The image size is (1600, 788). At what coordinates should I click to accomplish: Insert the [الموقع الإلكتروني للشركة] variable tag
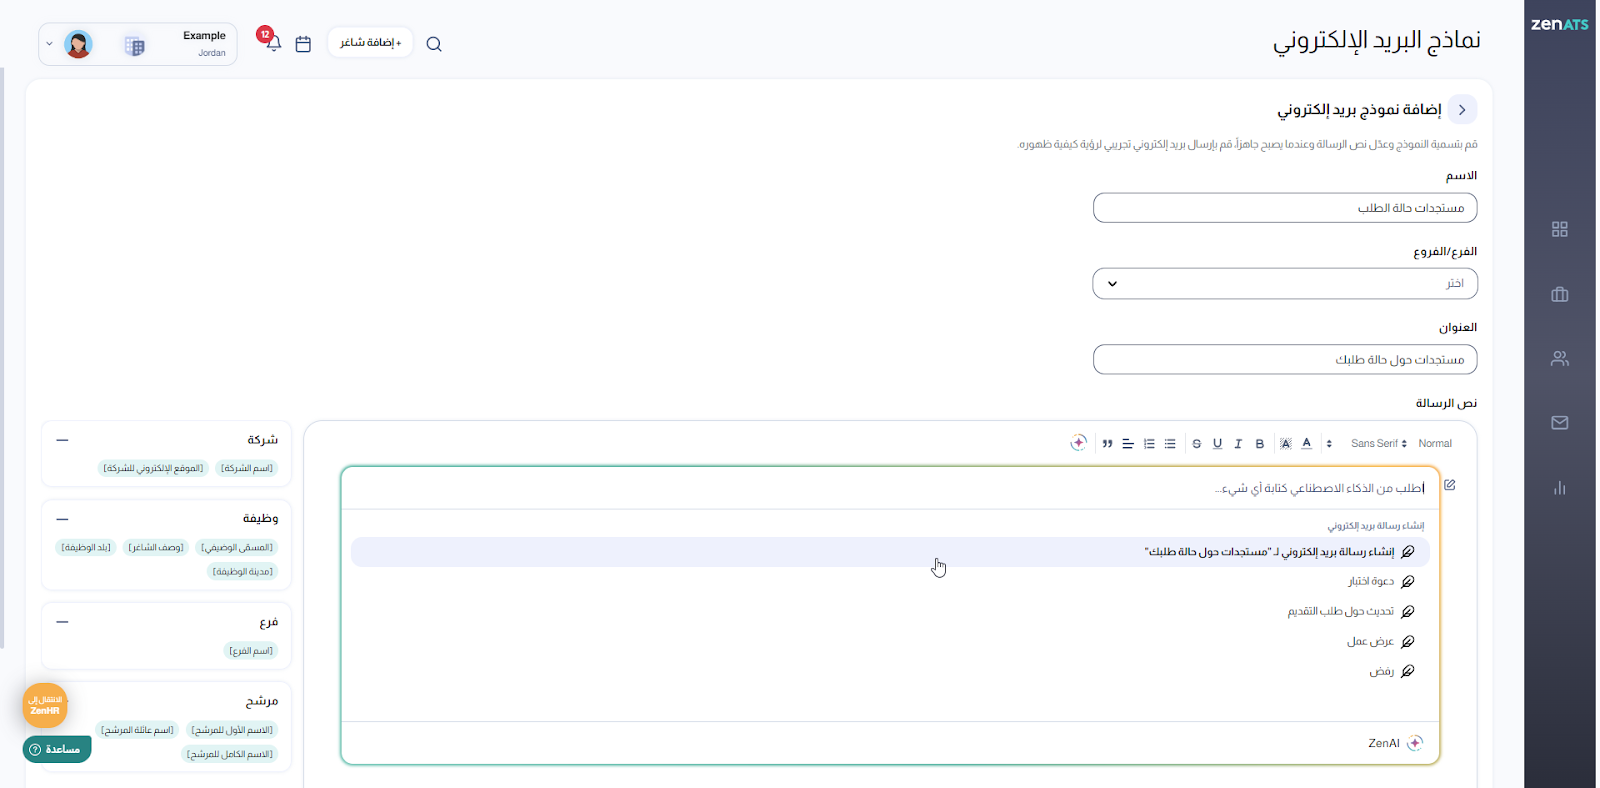tap(153, 468)
